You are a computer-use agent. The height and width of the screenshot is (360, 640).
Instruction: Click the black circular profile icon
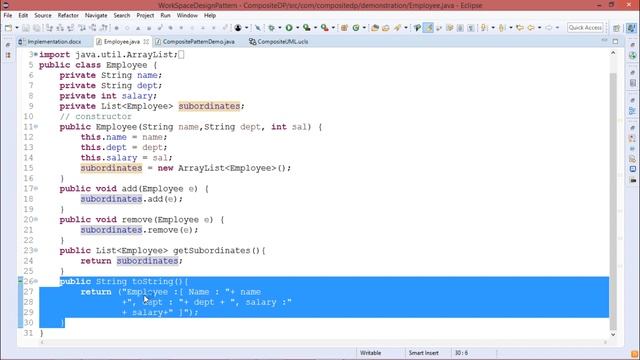pyautogui.click(x=238, y=28)
